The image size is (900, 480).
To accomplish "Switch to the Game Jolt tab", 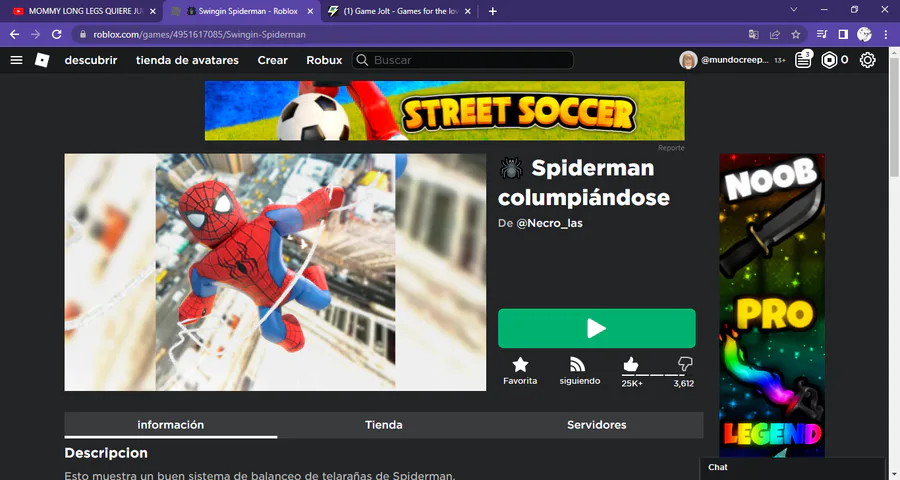I will (x=400, y=11).
